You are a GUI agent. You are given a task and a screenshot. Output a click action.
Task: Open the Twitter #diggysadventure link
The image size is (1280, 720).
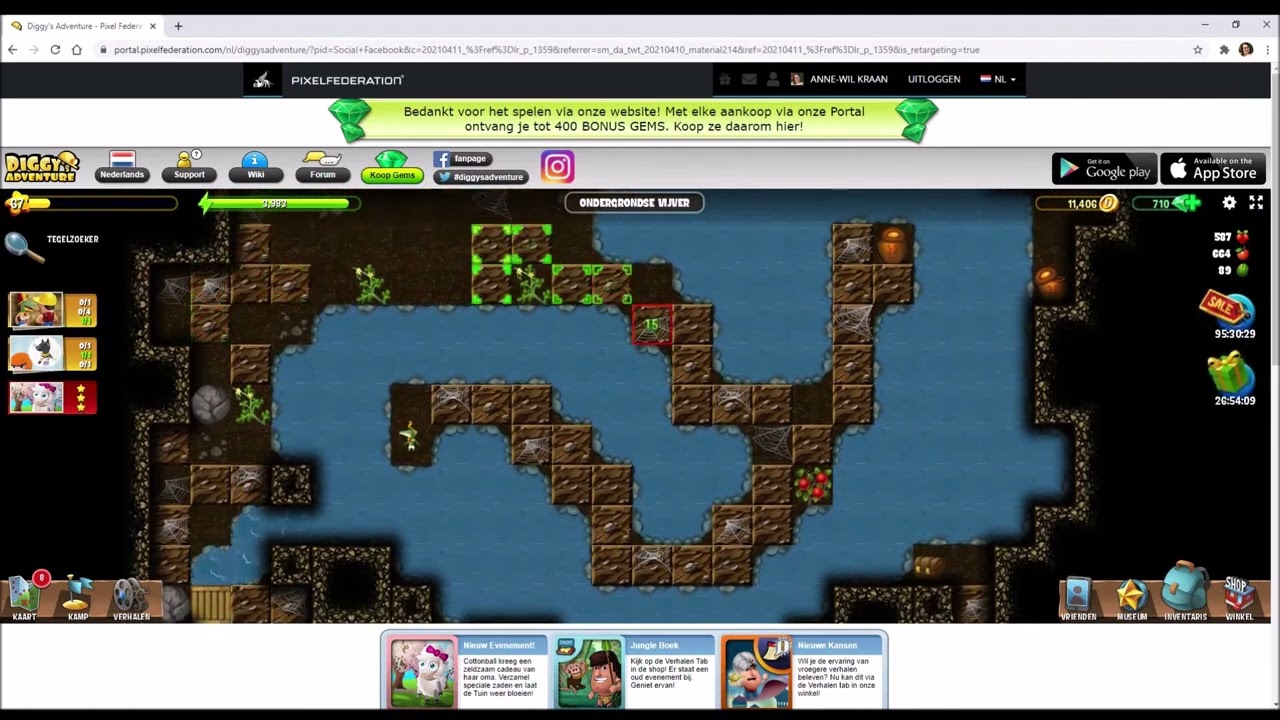tap(480, 177)
